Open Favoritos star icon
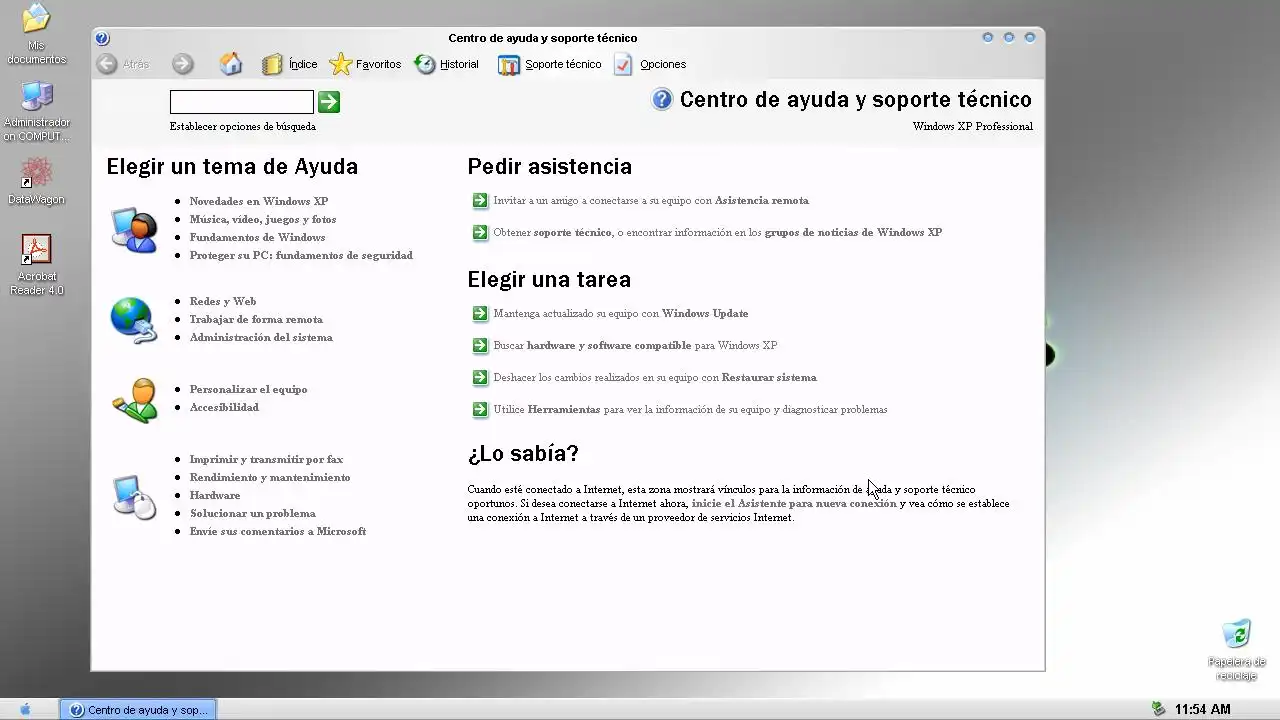The width and height of the screenshot is (1280, 720). tap(341, 64)
